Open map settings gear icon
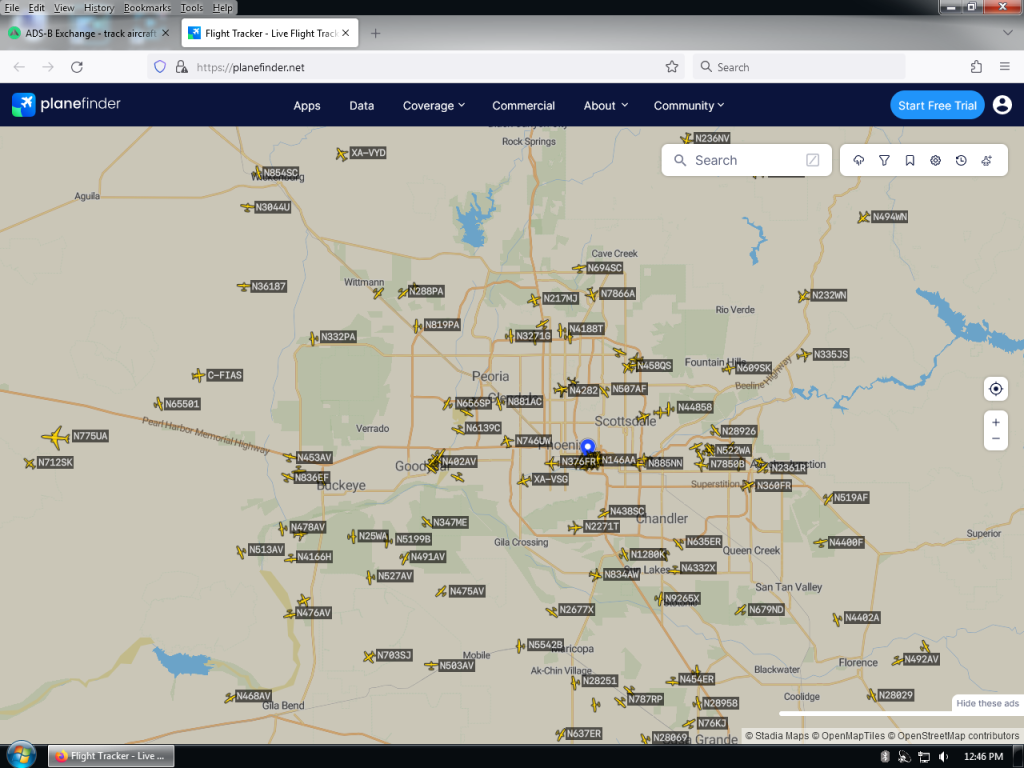 click(x=935, y=160)
